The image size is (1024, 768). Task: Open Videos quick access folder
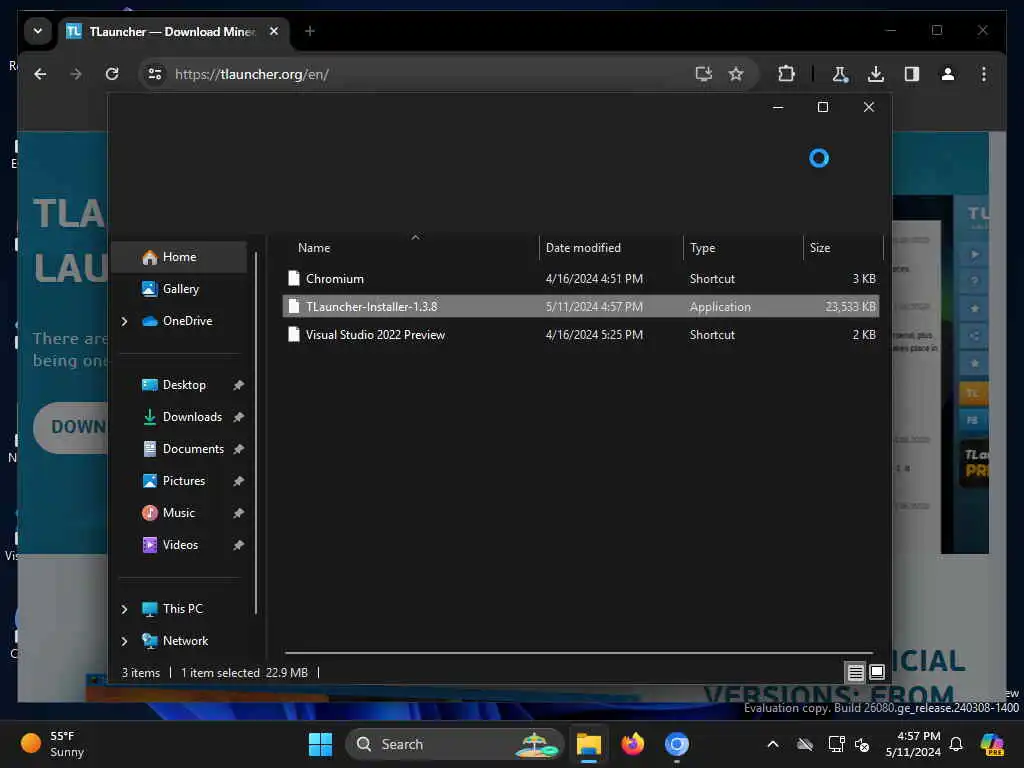pos(180,545)
